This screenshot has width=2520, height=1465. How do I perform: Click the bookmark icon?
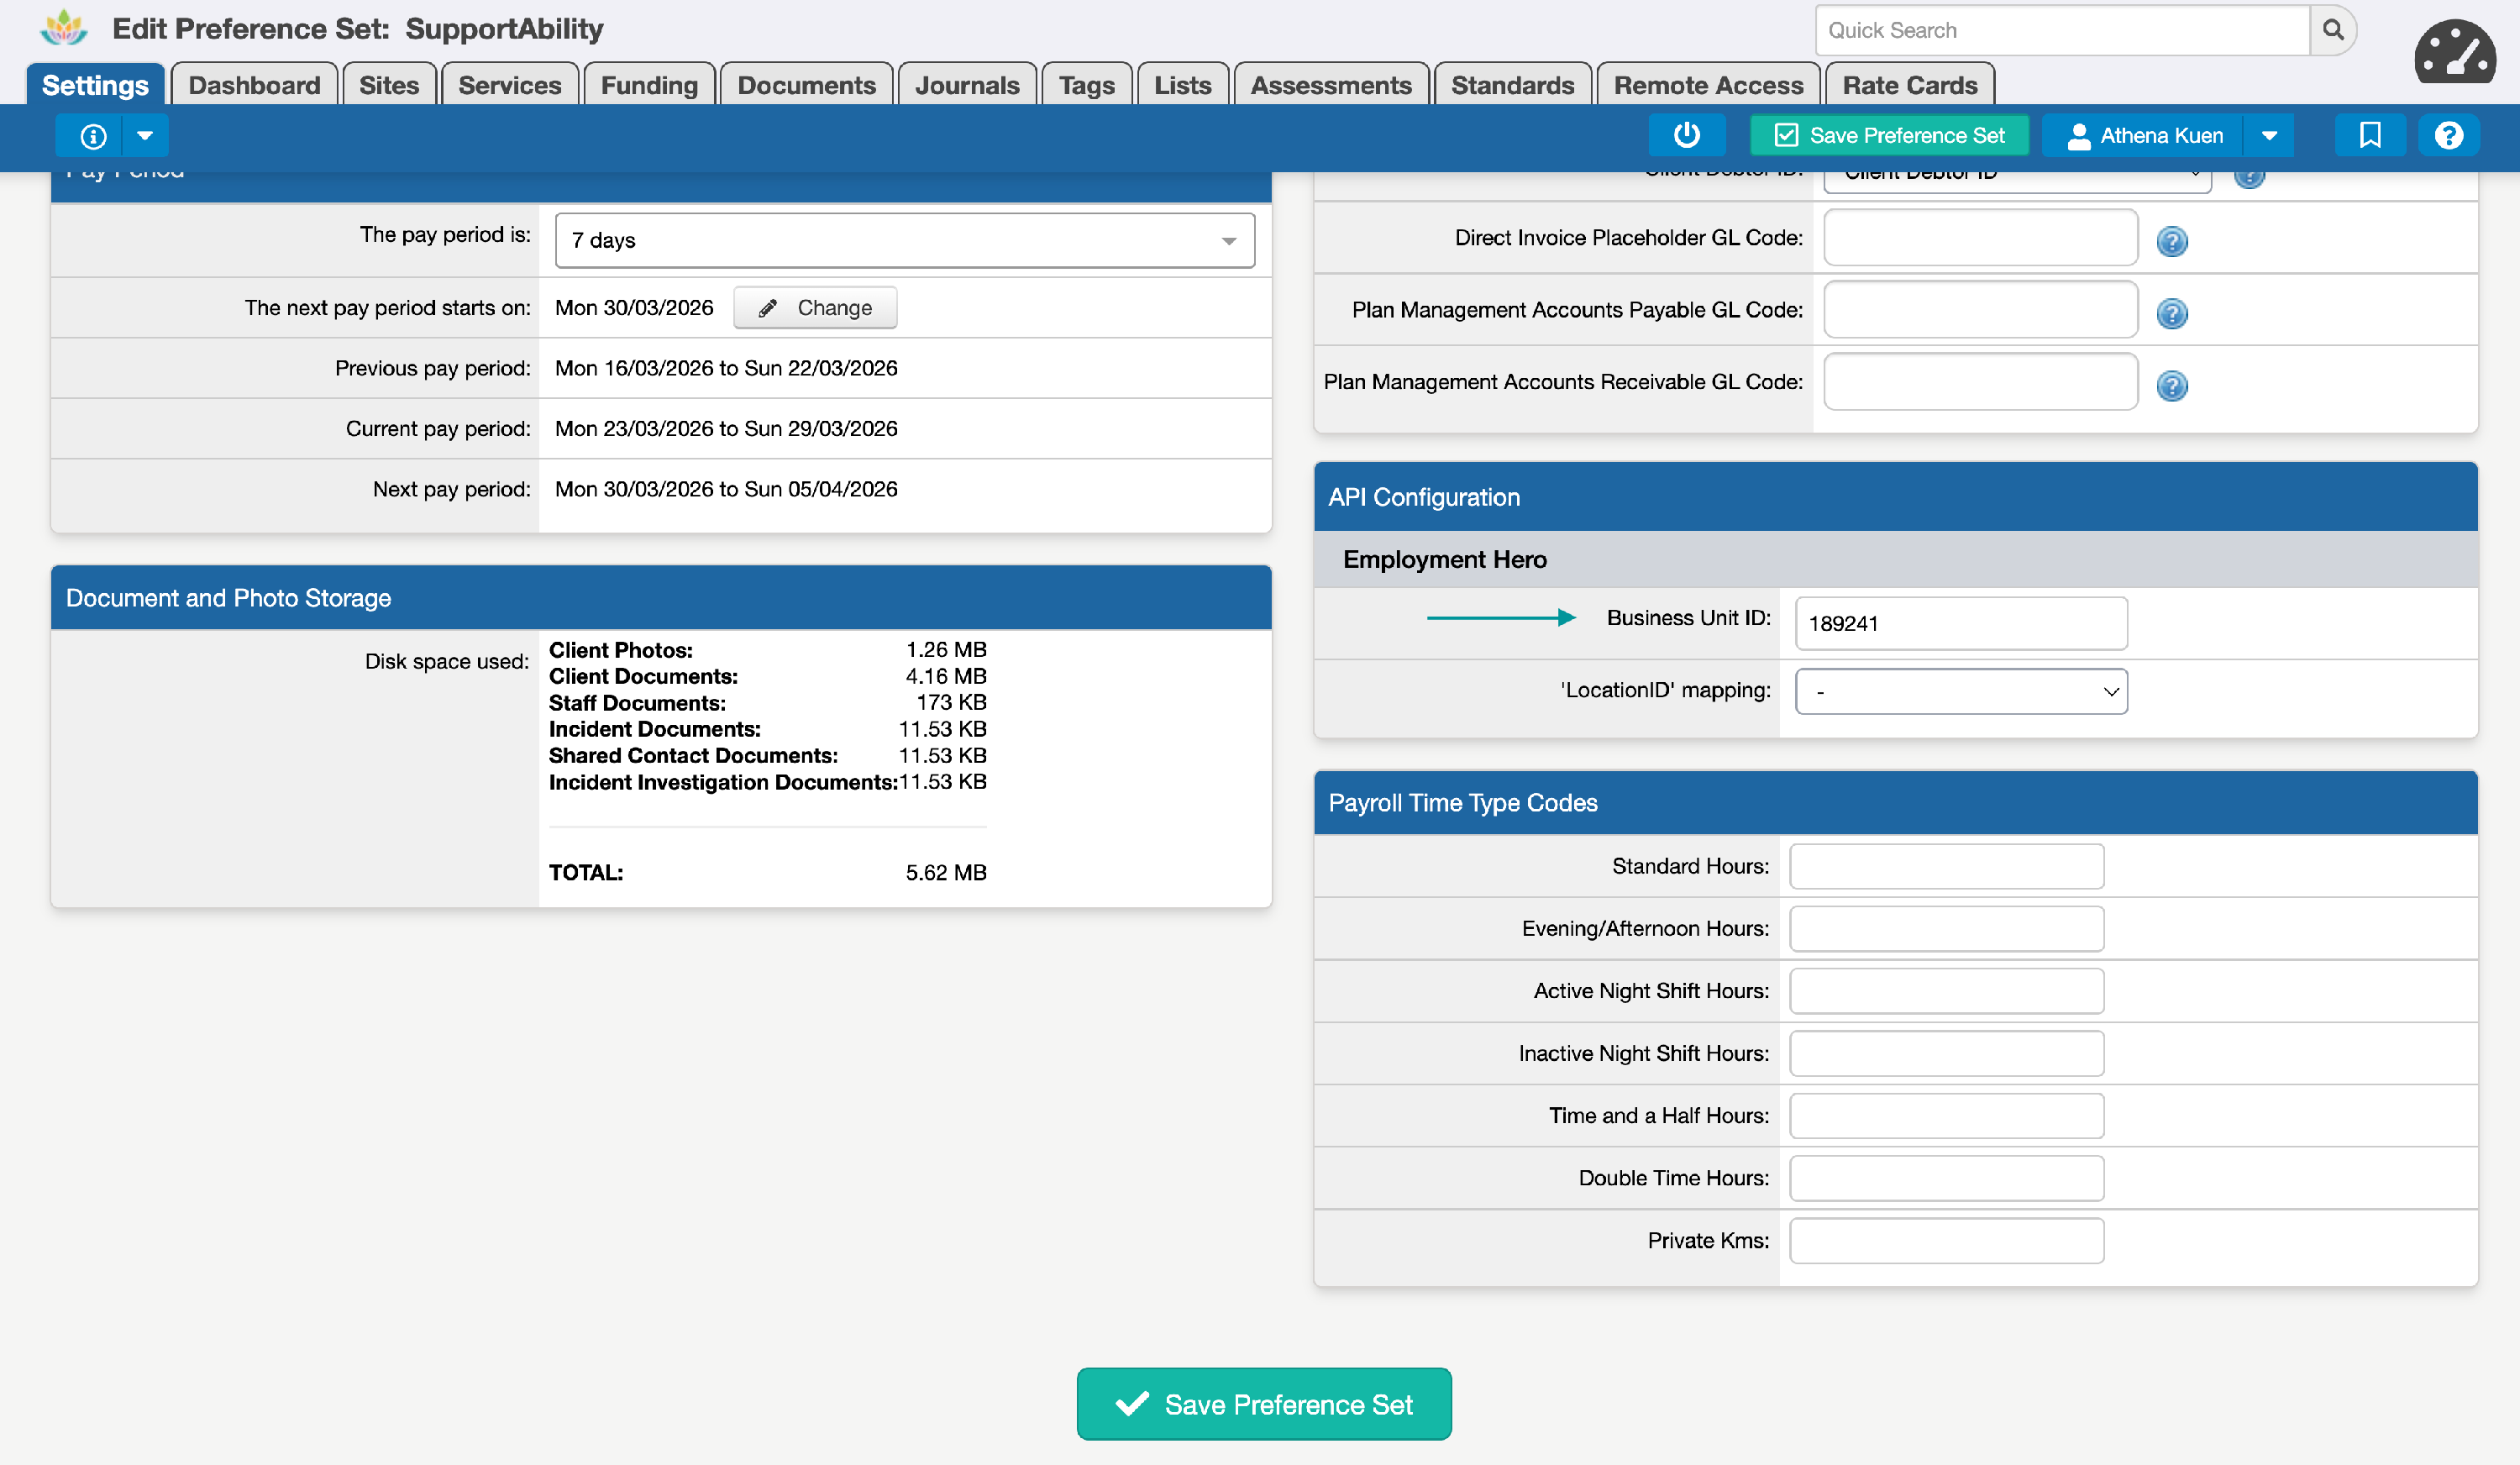tap(2369, 135)
